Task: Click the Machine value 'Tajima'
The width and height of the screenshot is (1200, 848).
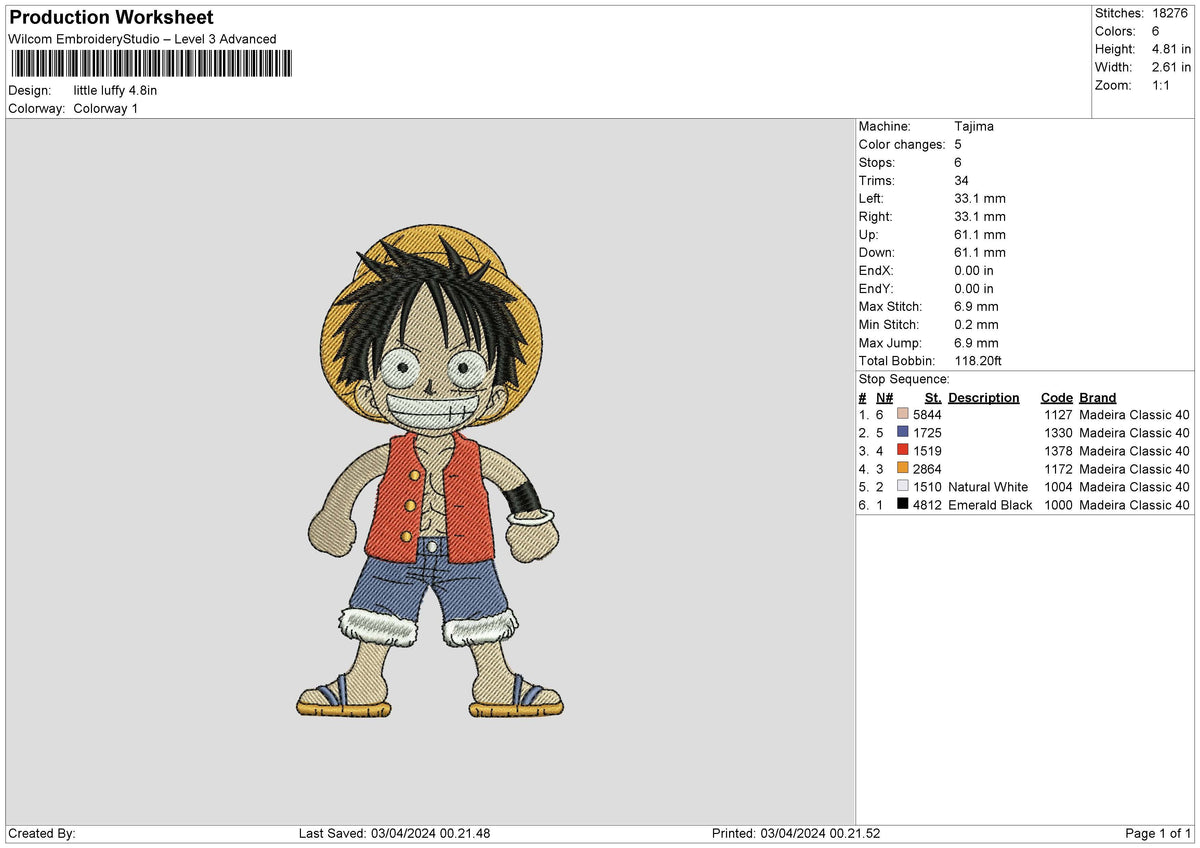Action: point(974,127)
